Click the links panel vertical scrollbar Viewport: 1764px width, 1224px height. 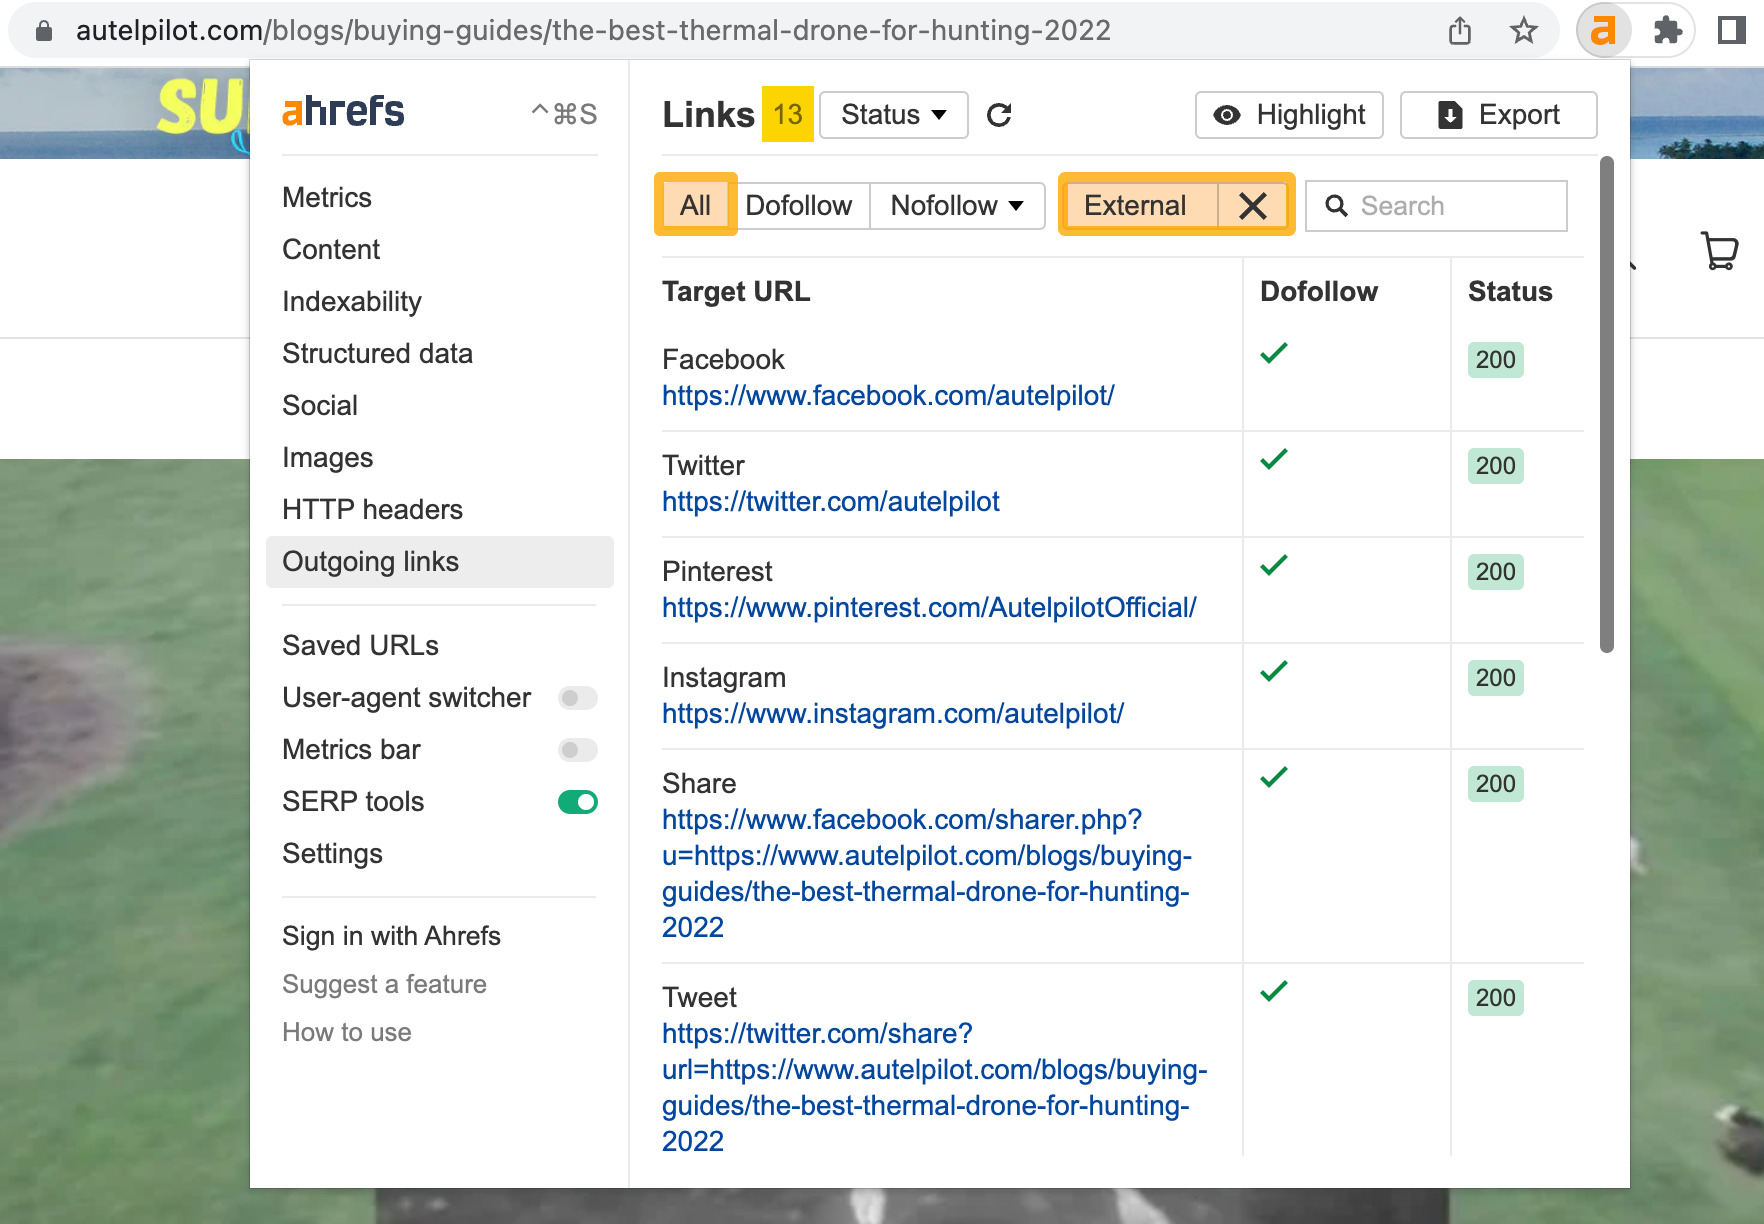[1606, 404]
